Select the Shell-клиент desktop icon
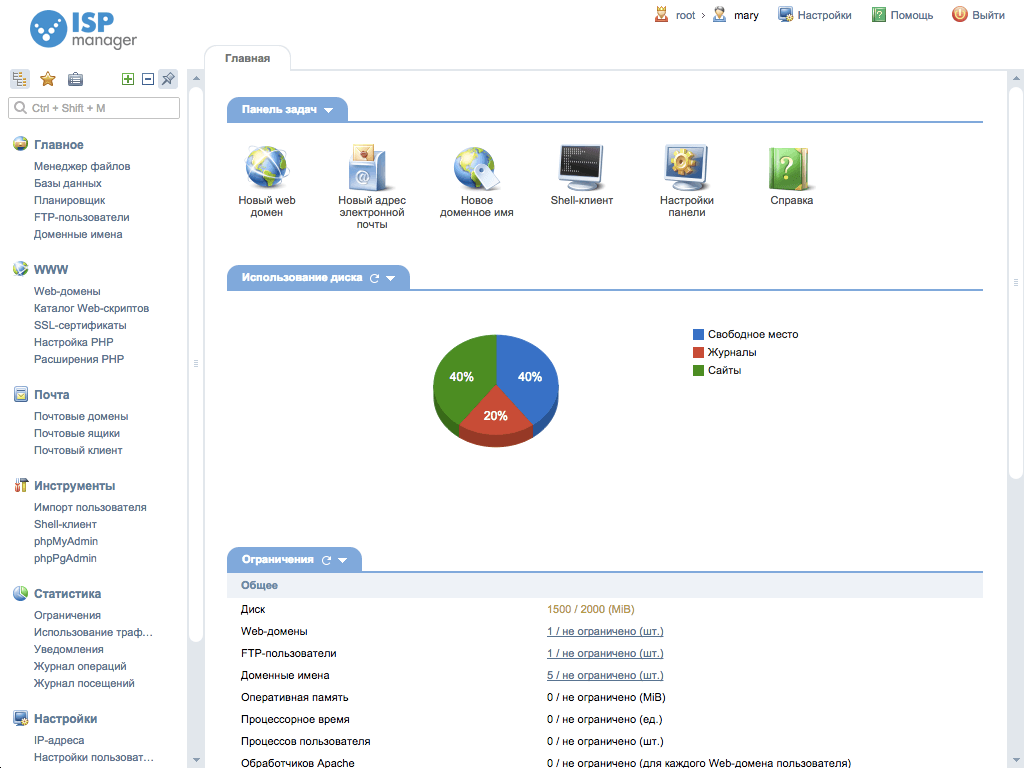Image resolution: width=1024 pixels, height=768 pixels. click(580, 165)
